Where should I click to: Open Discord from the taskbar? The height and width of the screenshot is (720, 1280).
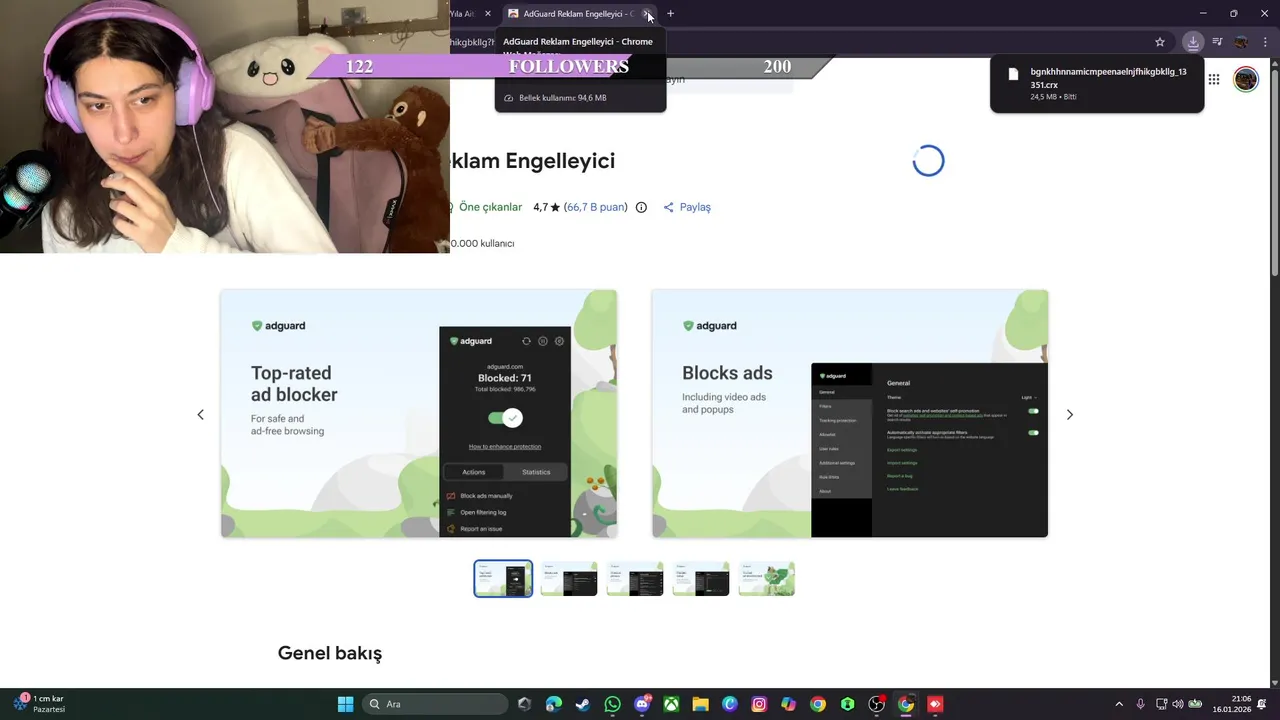click(x=642, y=704)
